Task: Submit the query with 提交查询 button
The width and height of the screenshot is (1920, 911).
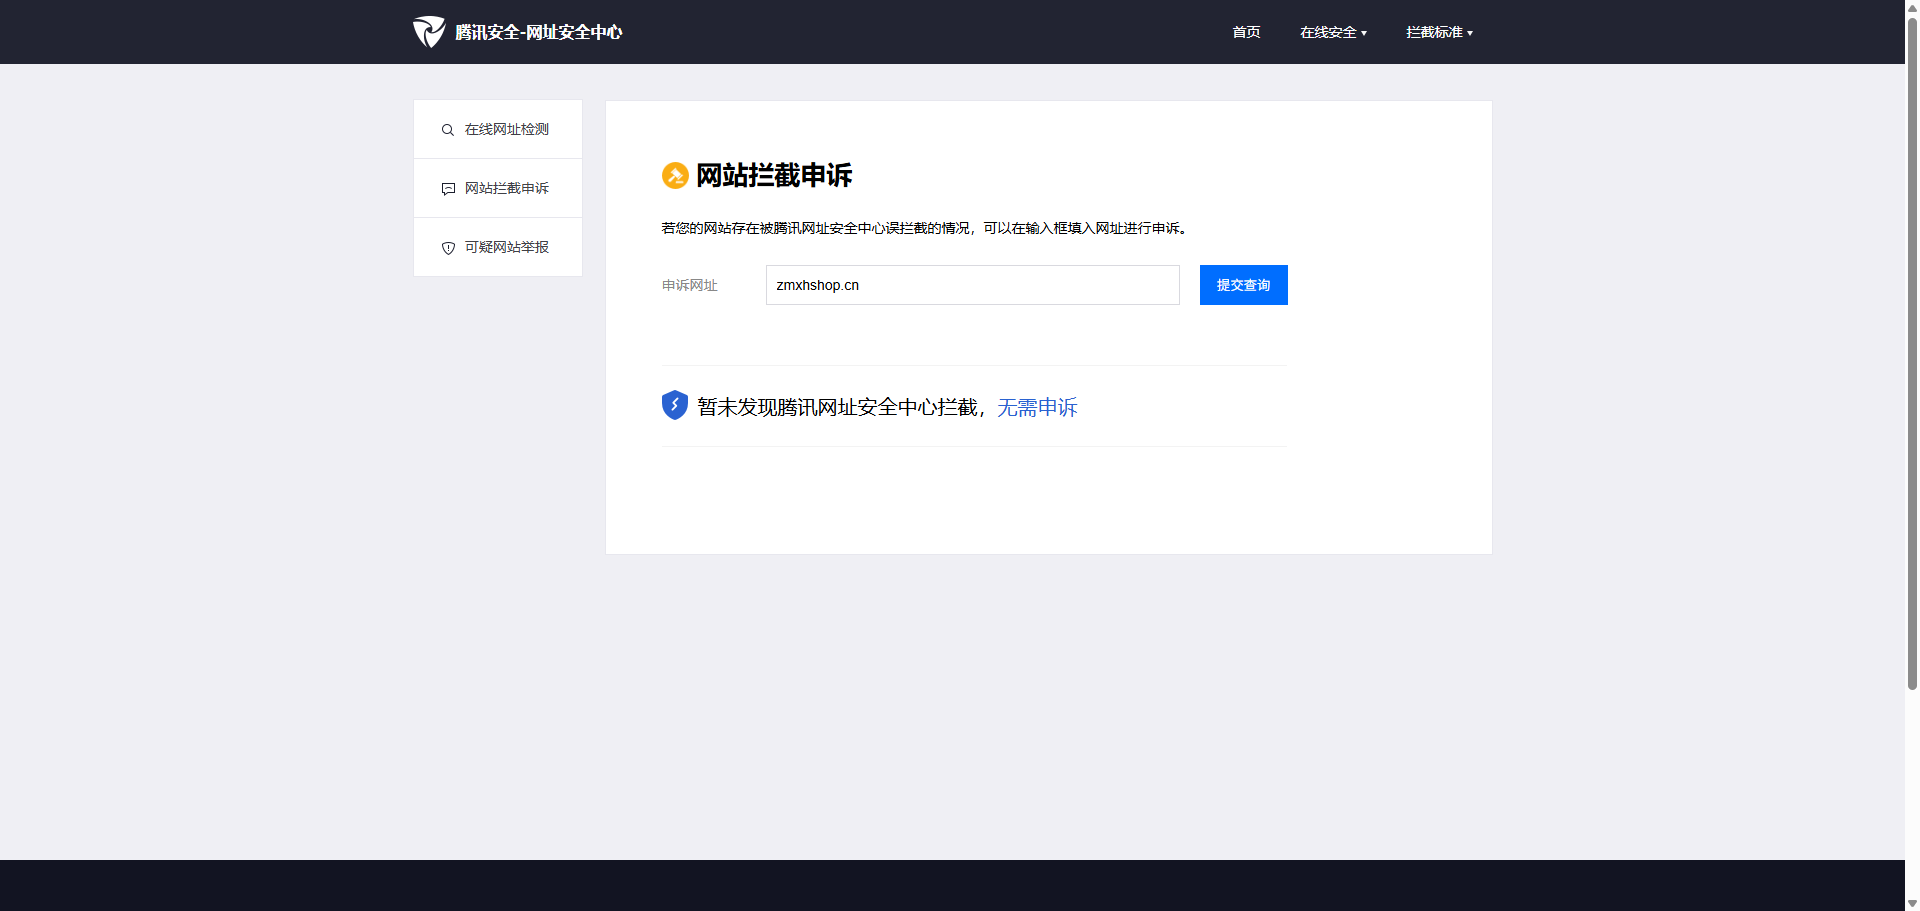Action: coord(1244,285)
